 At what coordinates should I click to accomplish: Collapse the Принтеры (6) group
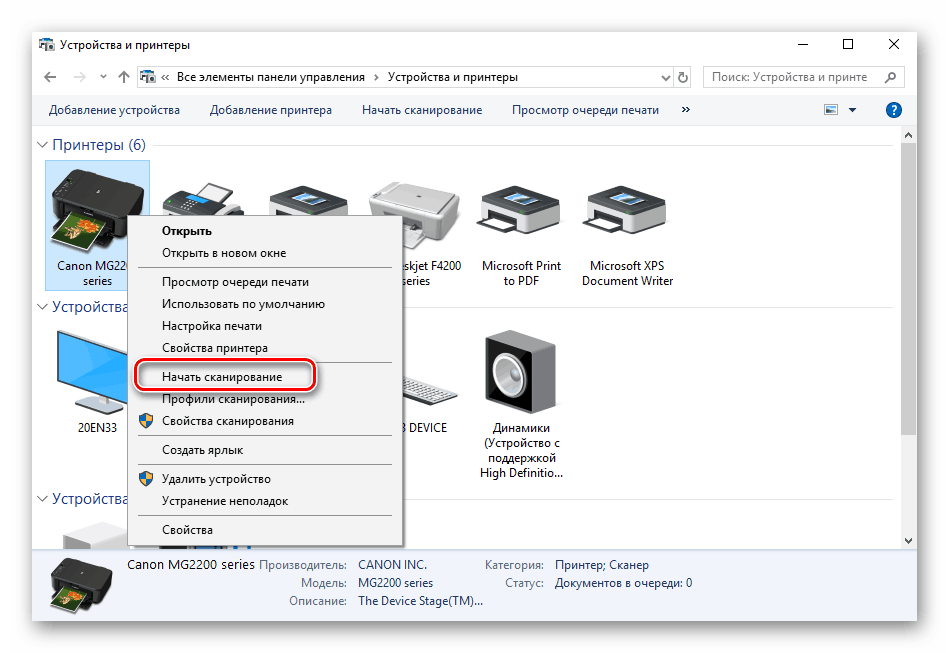43,146
